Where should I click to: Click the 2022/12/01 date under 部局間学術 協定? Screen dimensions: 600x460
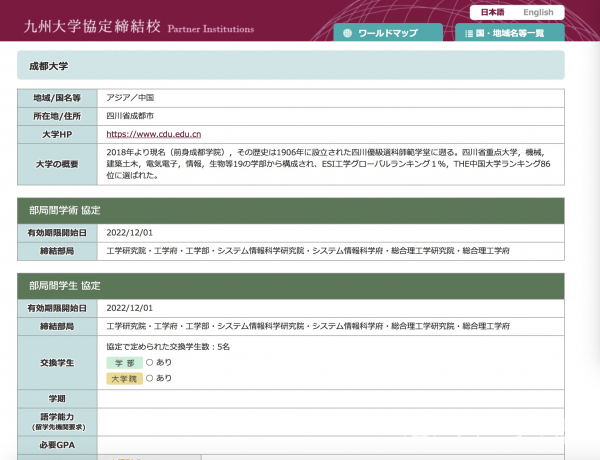coord(129,233)
